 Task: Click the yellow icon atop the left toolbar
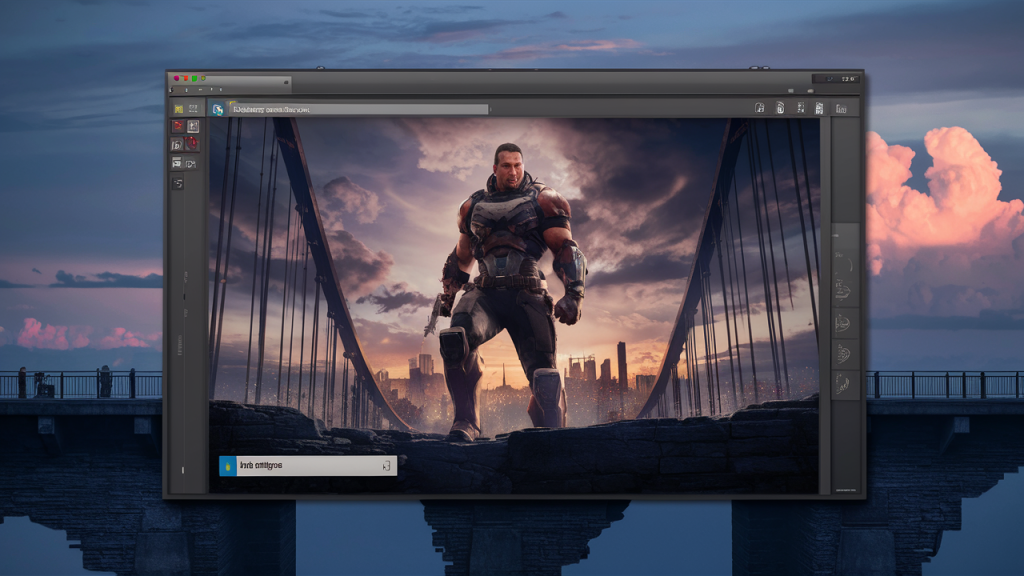[x=178, y=108]
